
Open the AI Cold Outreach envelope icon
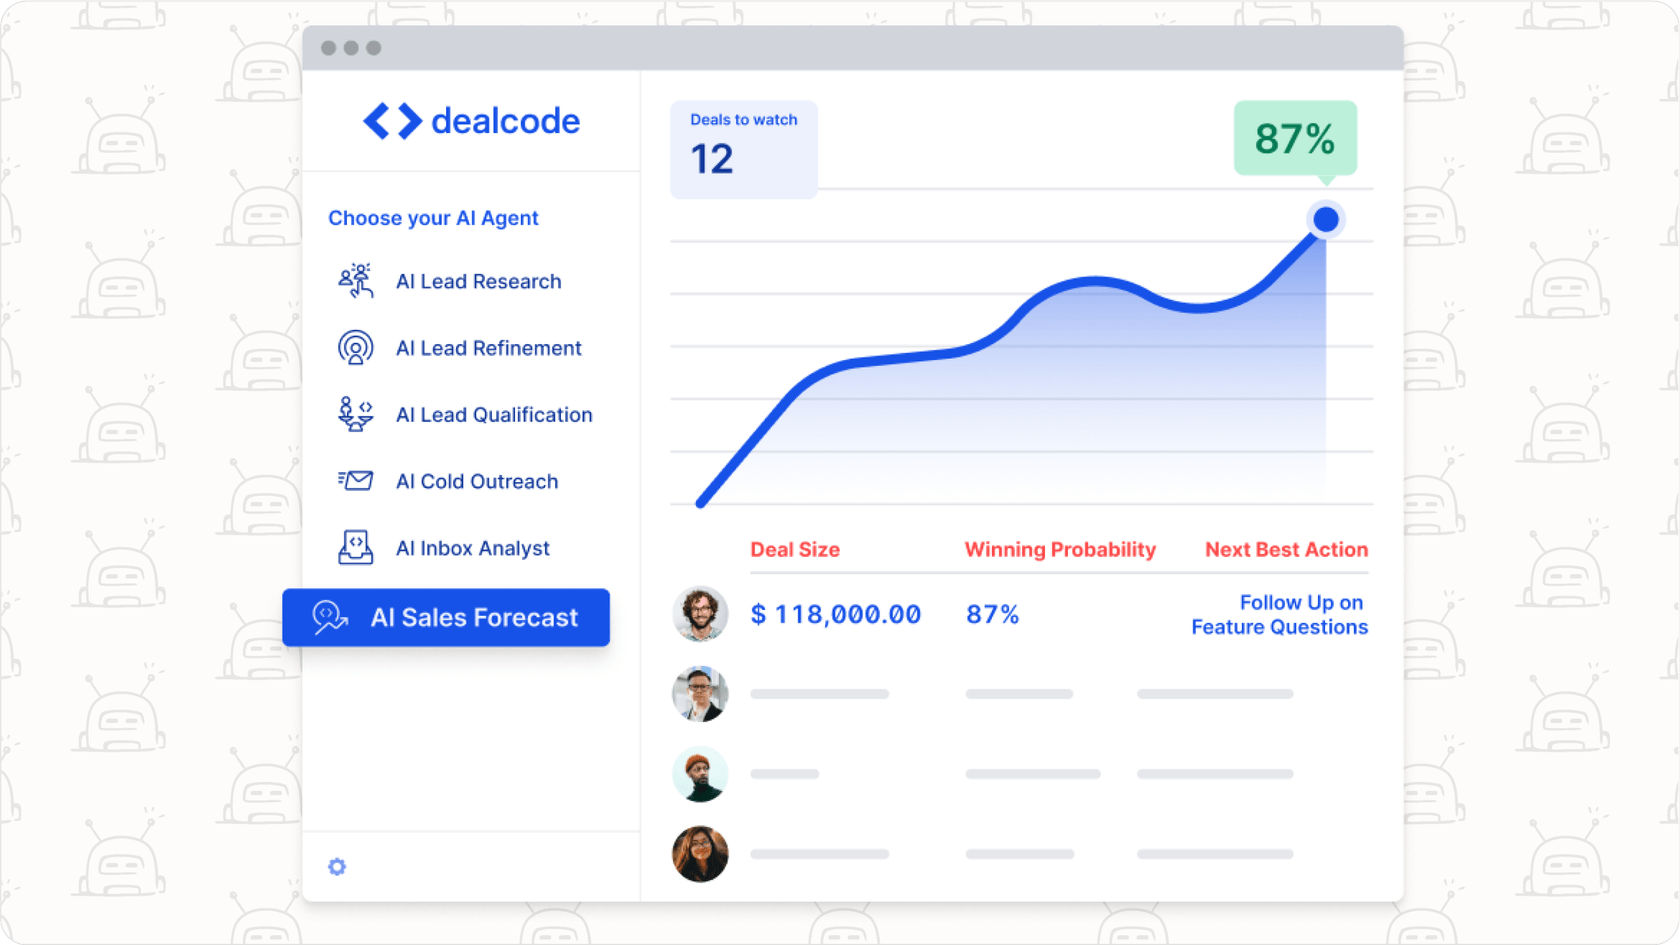click(x=355, y=481)
